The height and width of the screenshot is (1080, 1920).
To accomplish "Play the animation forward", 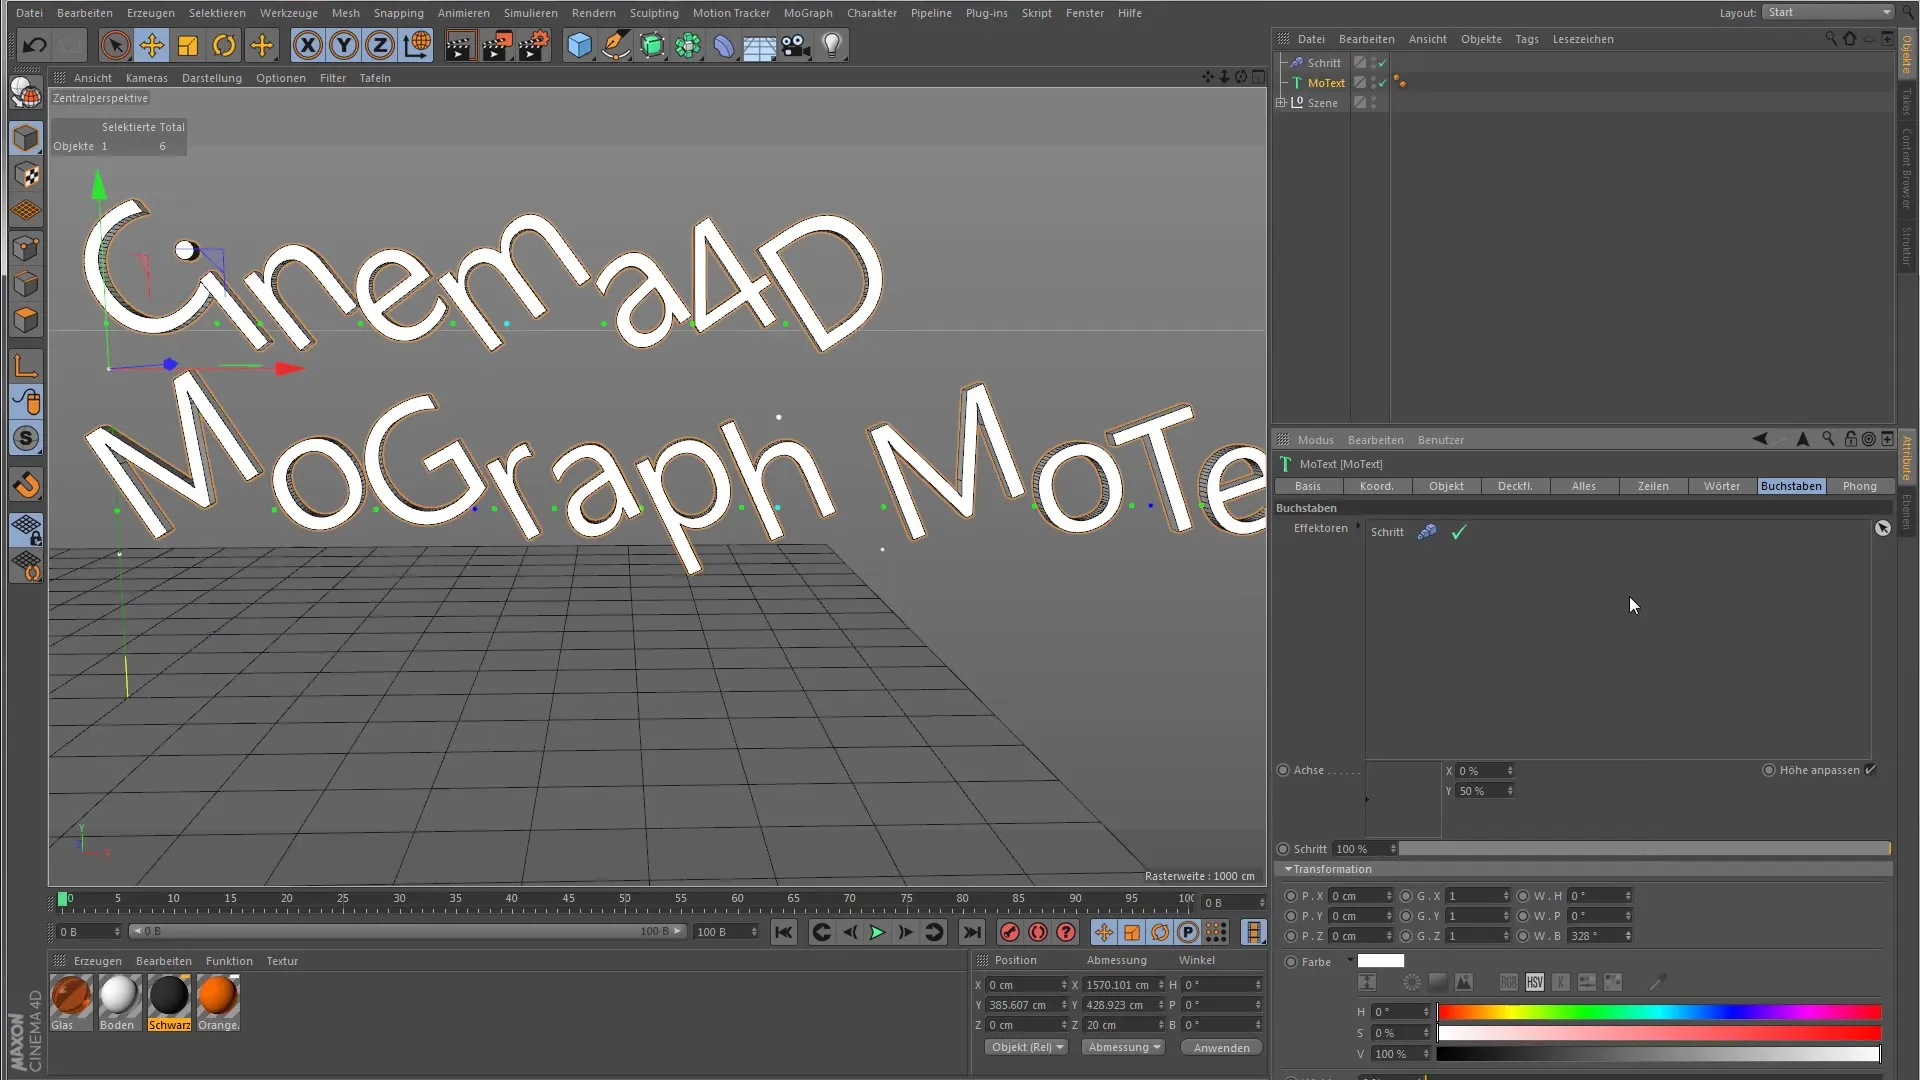I will coord(877,932).
